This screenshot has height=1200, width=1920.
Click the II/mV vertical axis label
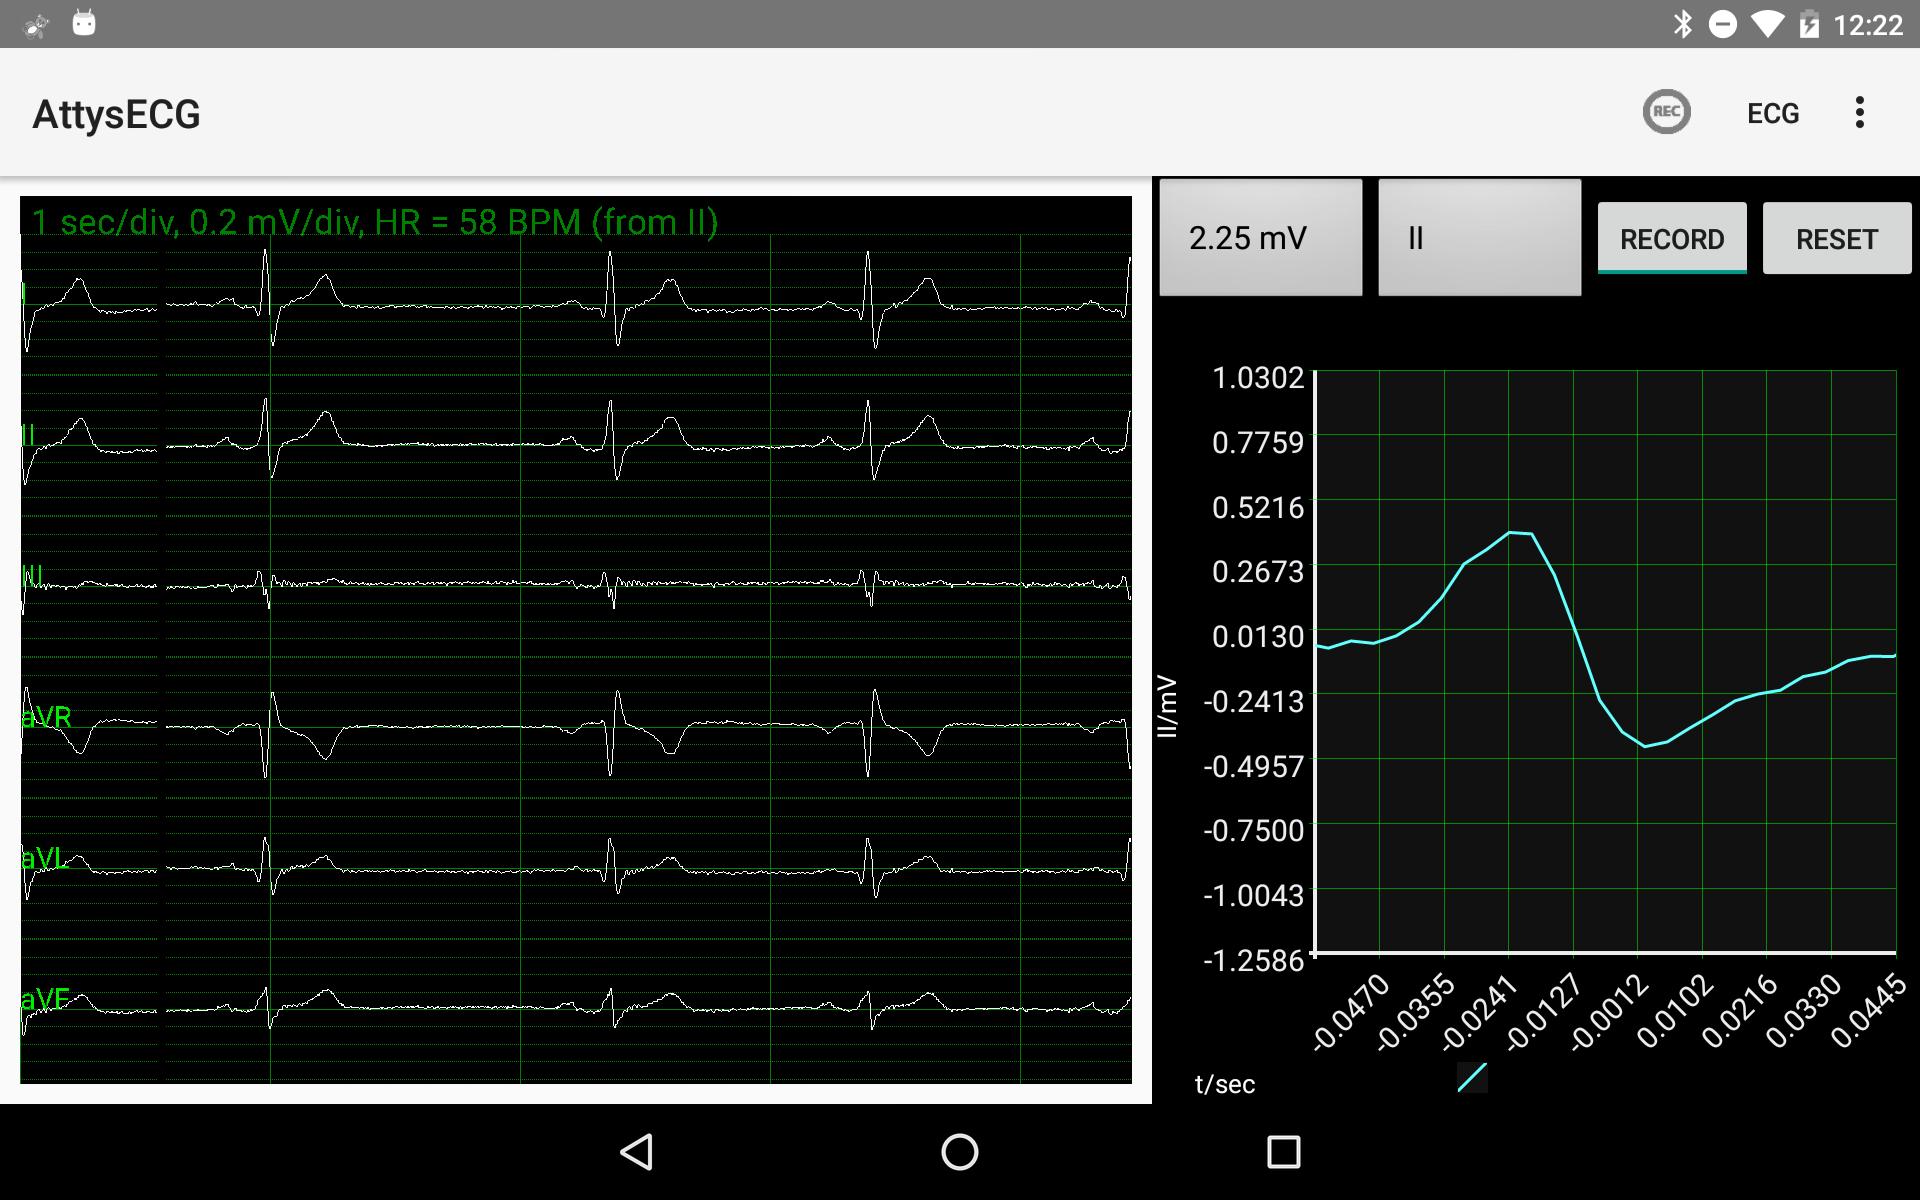click(1167, 707)
